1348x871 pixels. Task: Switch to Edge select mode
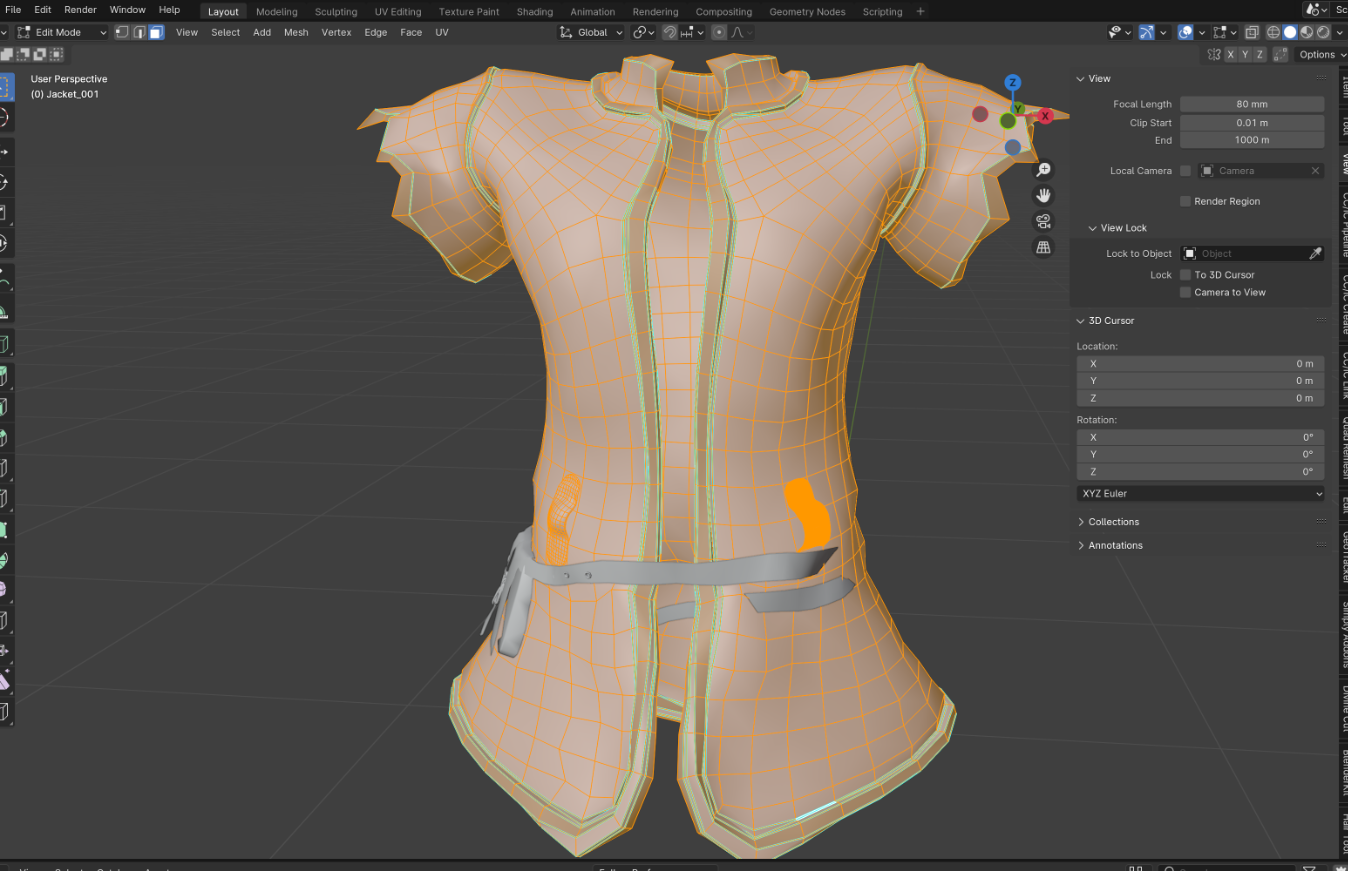139,32
